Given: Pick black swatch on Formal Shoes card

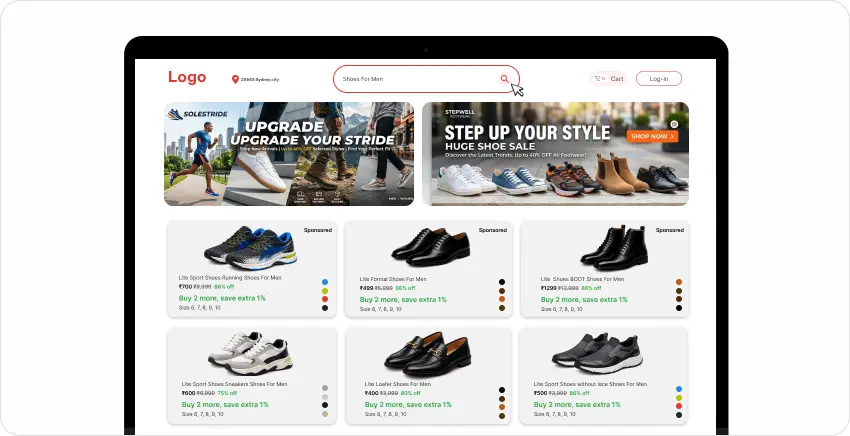Looking at the screenshot, I should (502, 282).
